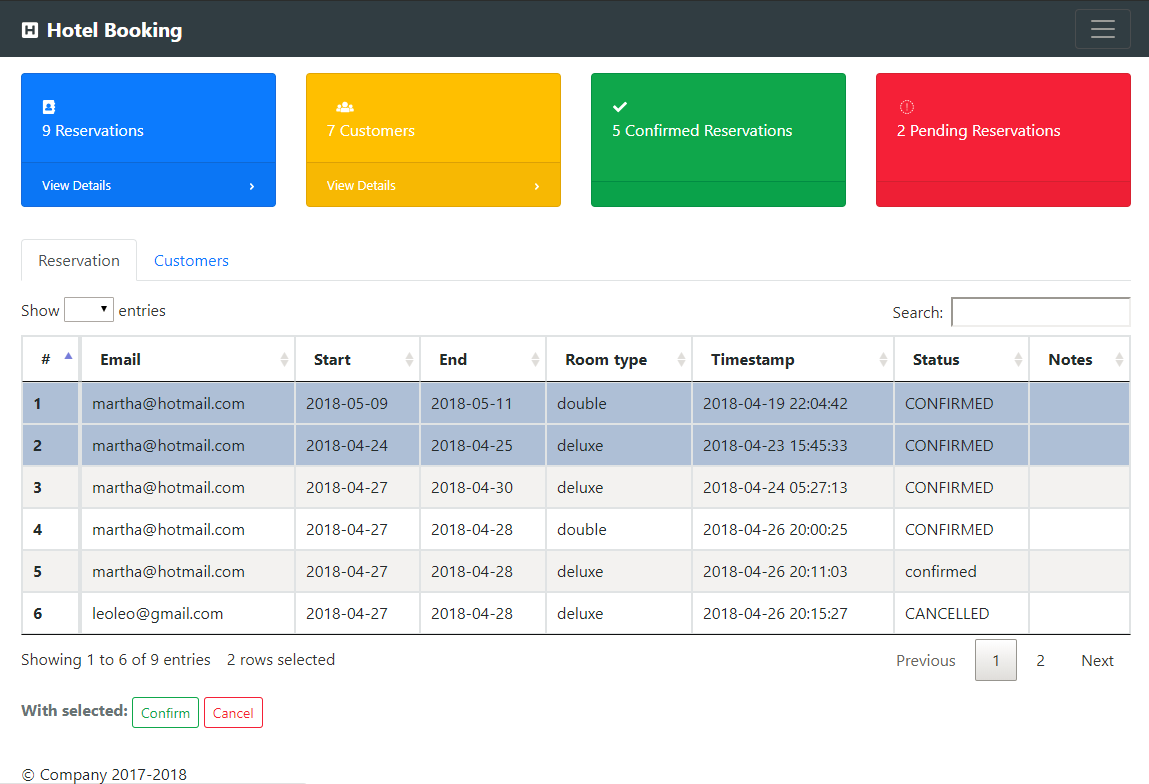Select reservation row number 2
Viewport: 1149px width, 784px height.
pos(576,445)
